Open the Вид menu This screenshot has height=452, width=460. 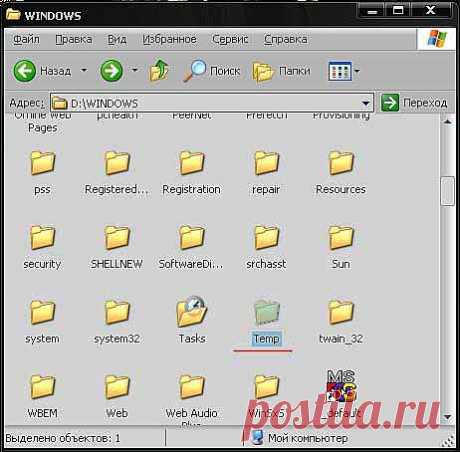click(117, 39)
